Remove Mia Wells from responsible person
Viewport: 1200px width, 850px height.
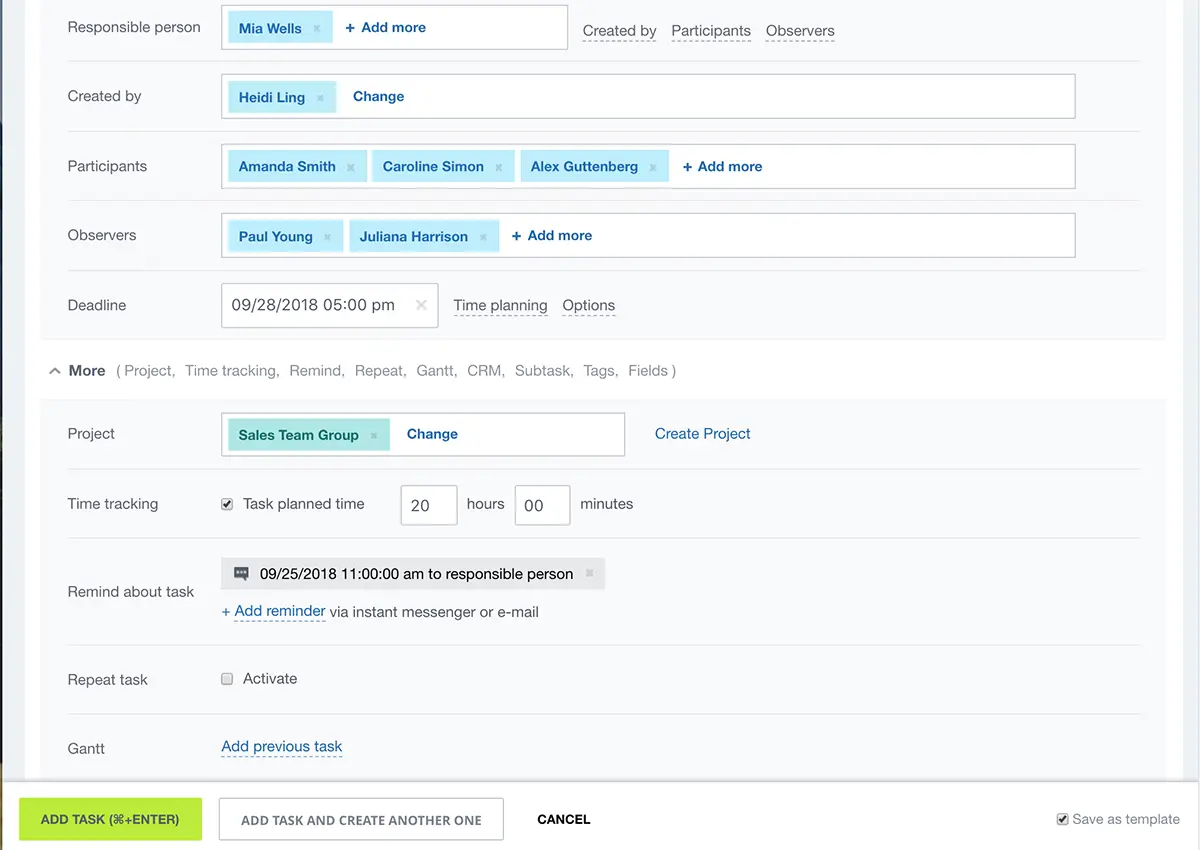click(317, 29)
